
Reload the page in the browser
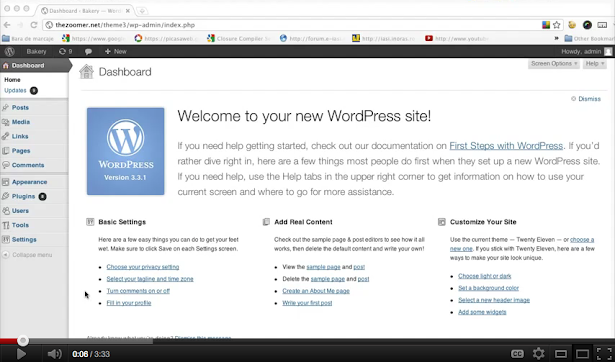point(34,25)
